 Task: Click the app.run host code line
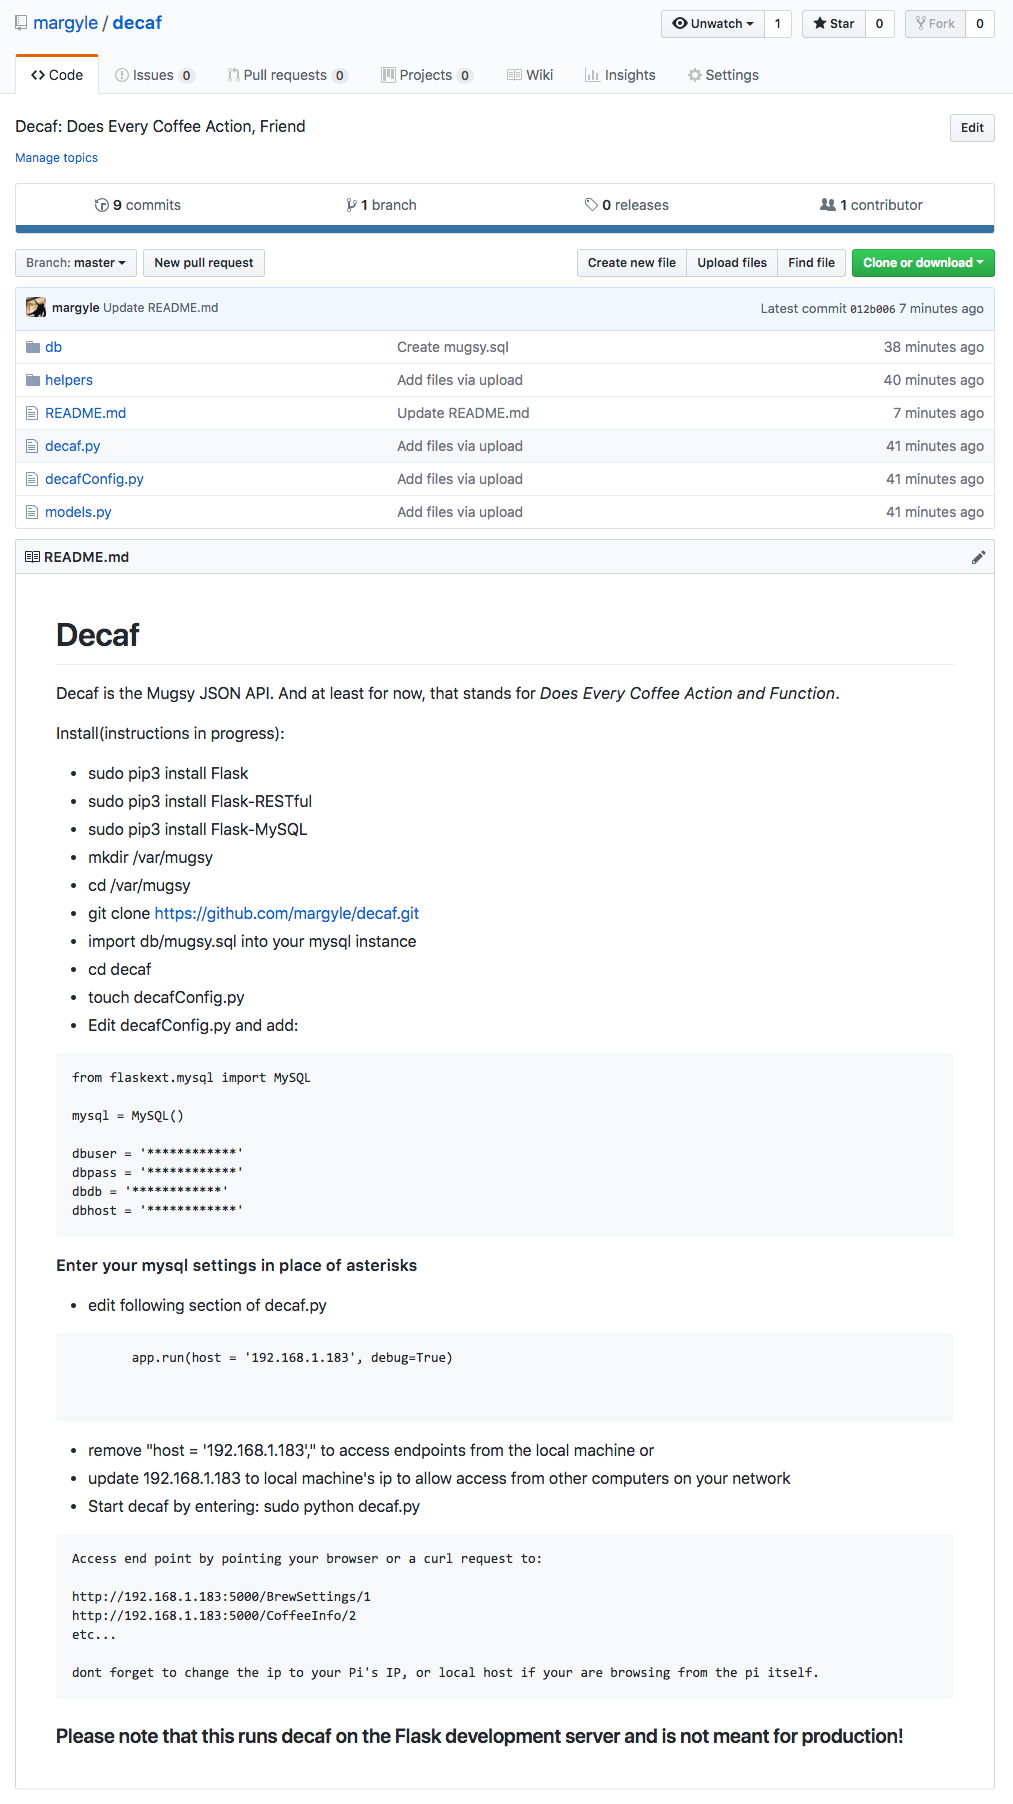(x=292, y=1358)
